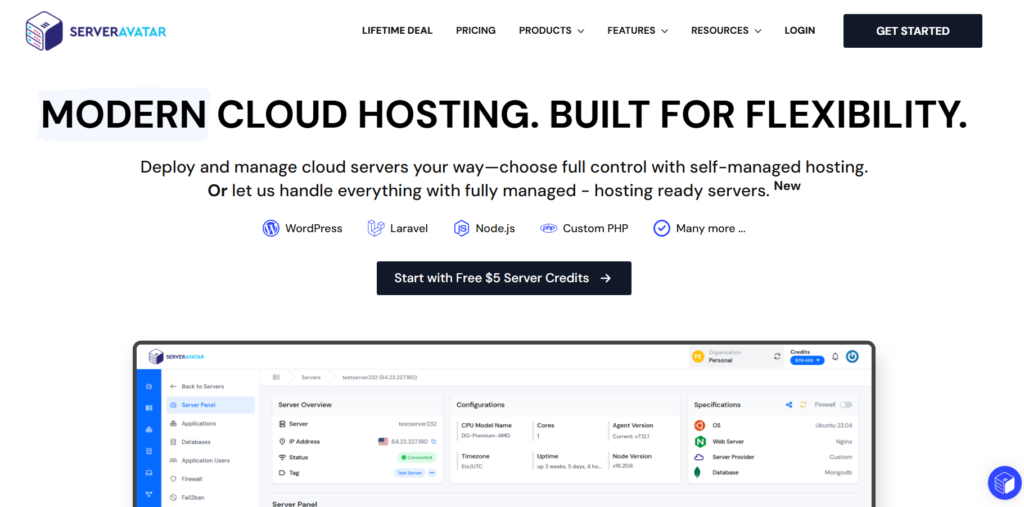
Task: Click the Many more ... label
Action: pos(711,229)
